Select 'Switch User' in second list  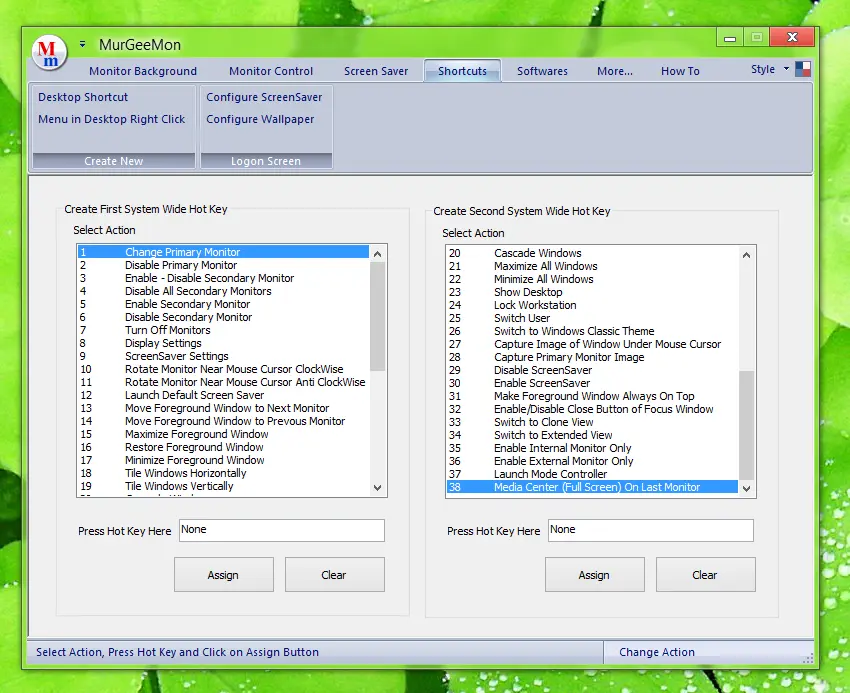tap(592, 318)
